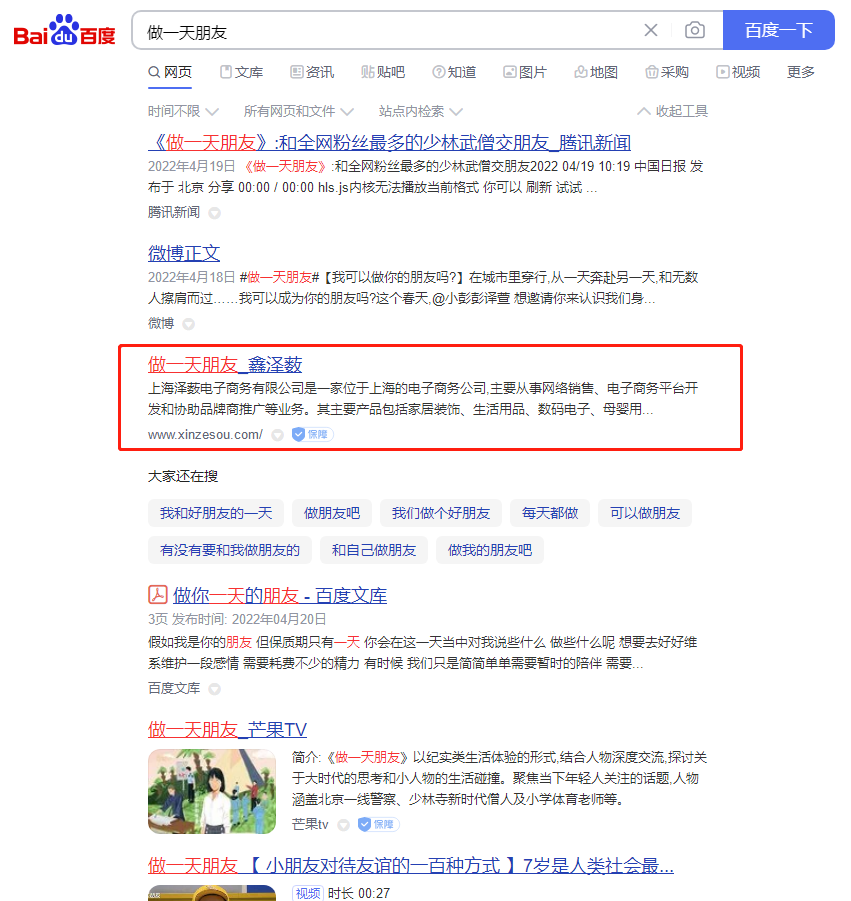851x901 pixels.
Task: Open the 更多 menu
Action: 801,72
